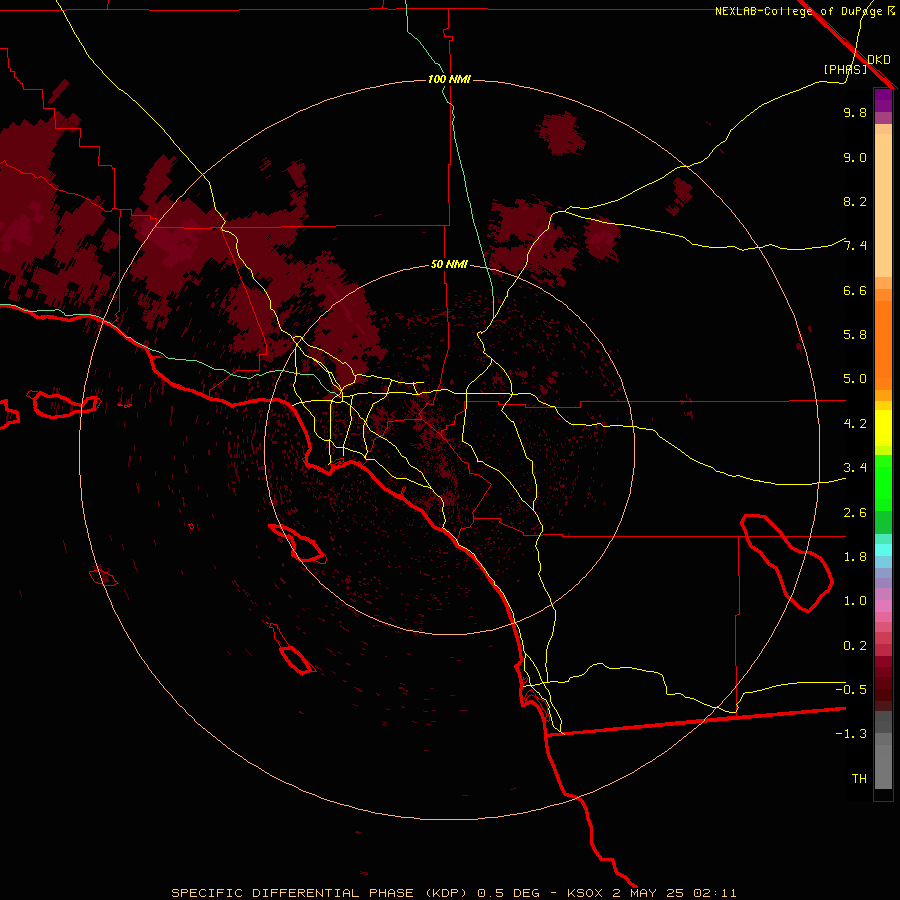
Task: Pick the bright green band of color scale
Action: tap(883, 482)
